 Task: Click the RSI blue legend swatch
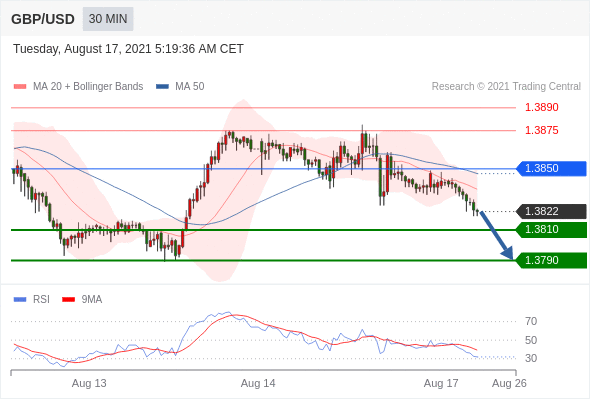(20, 300)
